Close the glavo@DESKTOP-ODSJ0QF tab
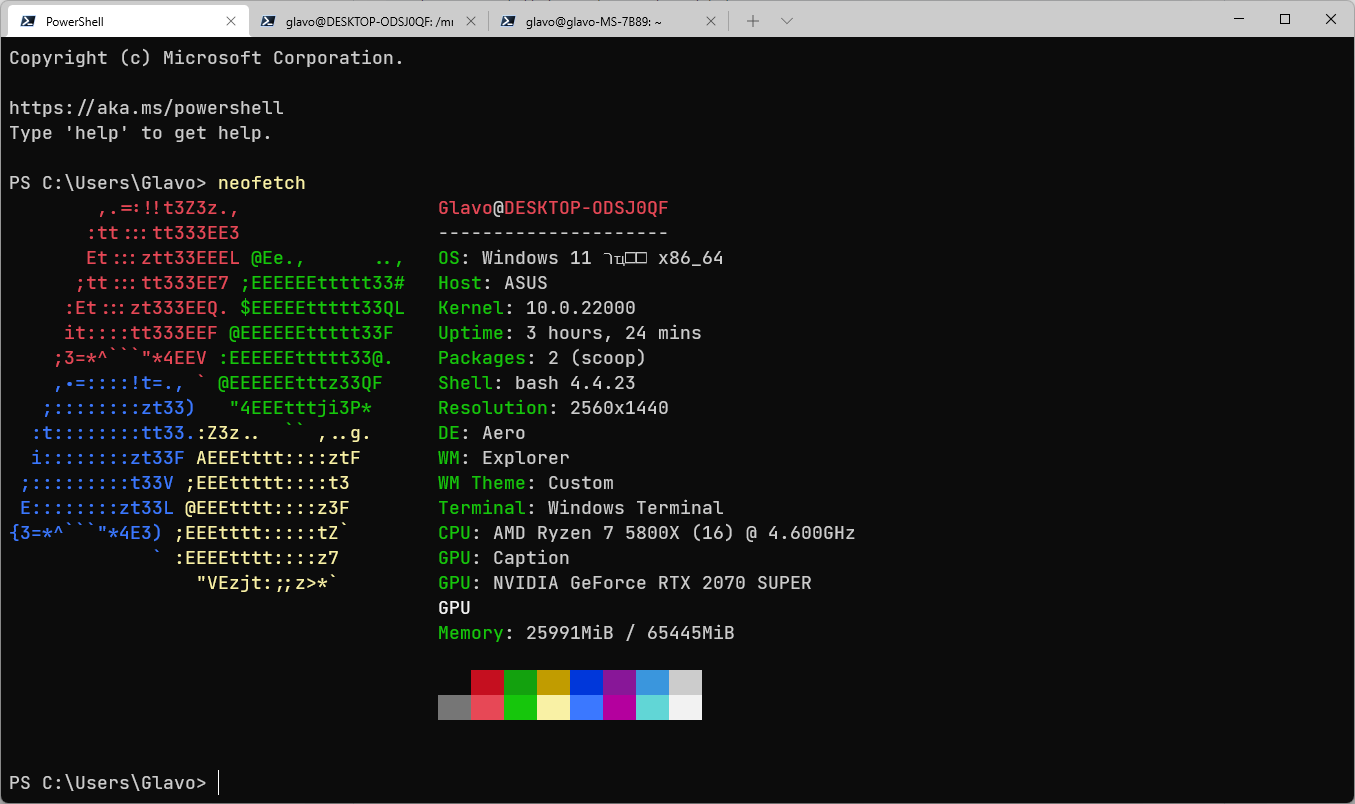The width and height of the screenshot is (1355, 804). pos(471,21)
